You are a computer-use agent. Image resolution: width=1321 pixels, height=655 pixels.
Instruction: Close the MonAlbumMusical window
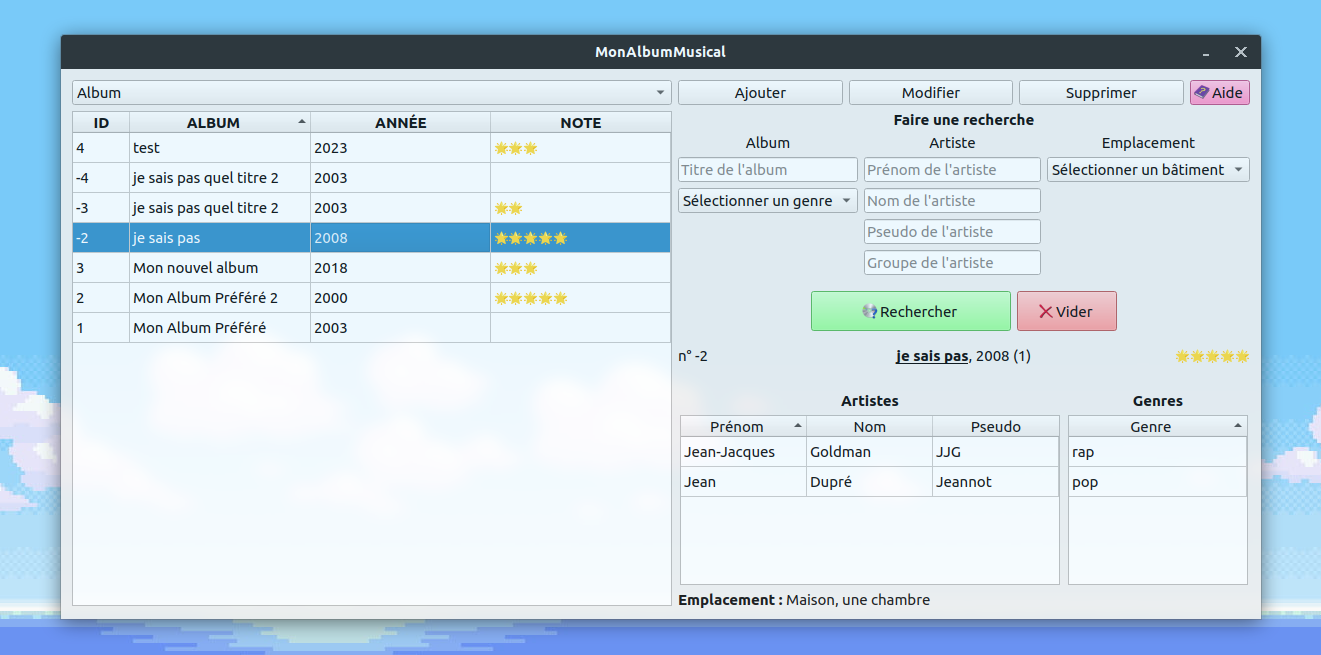click(1240, 52)
